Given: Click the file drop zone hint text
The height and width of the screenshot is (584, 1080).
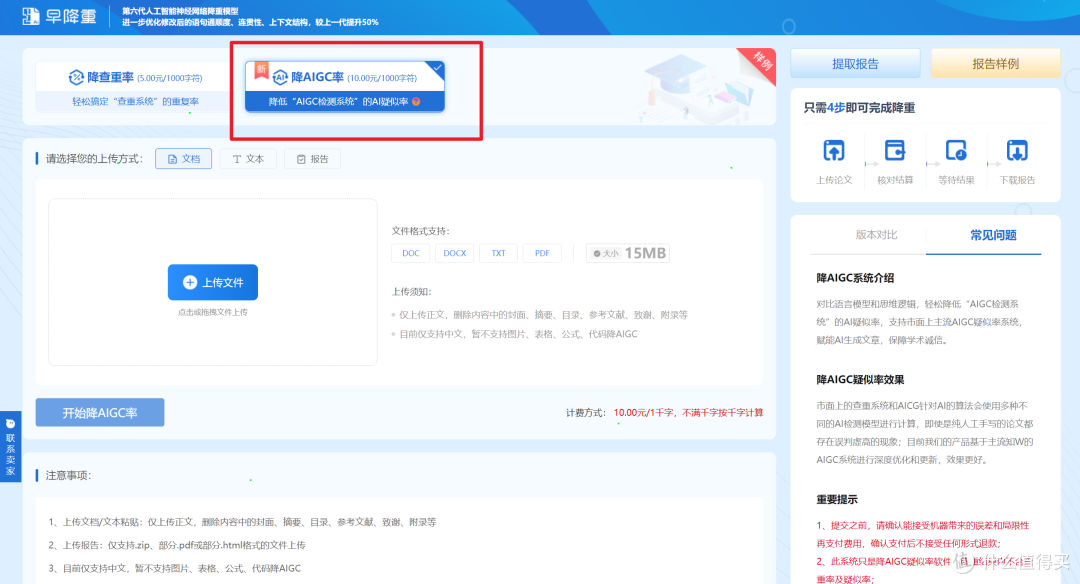Looking at the screenshot, I should 213,312.
